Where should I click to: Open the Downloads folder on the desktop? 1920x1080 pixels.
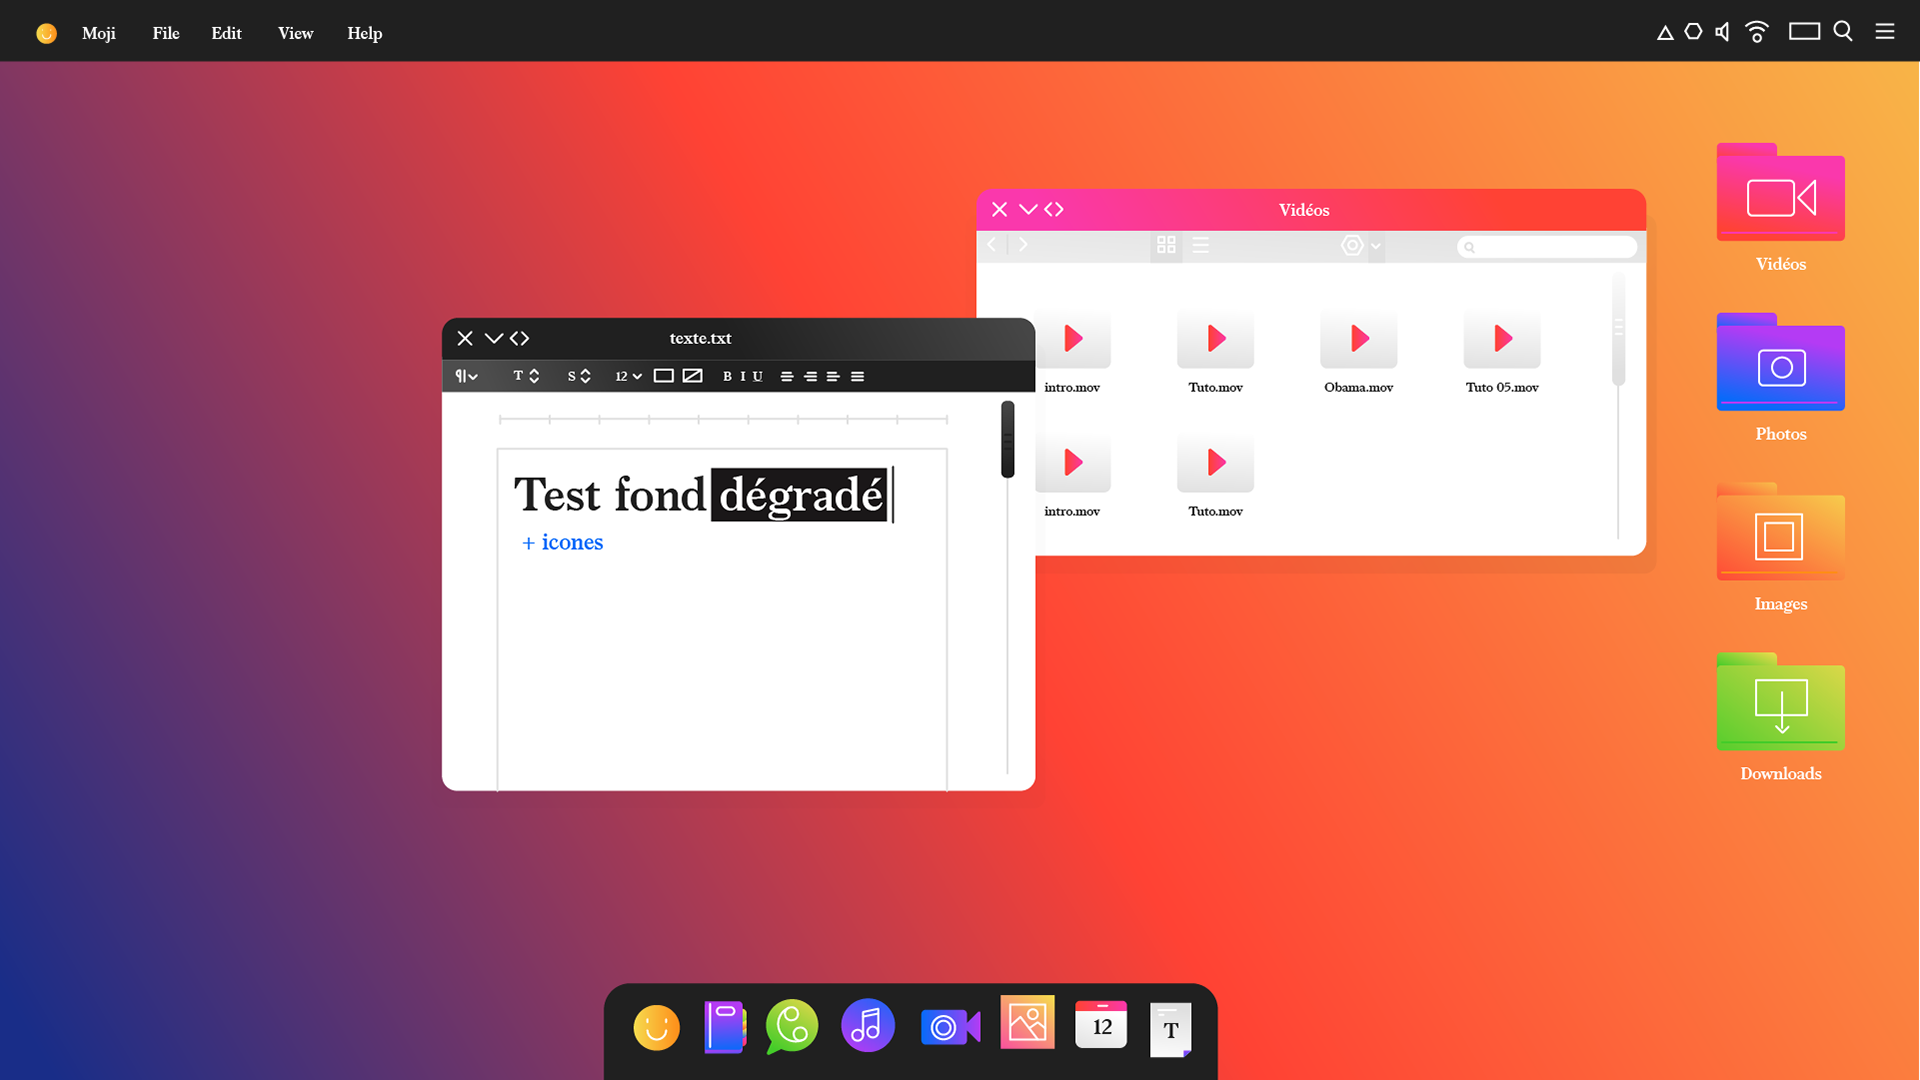pos(1780,703)
